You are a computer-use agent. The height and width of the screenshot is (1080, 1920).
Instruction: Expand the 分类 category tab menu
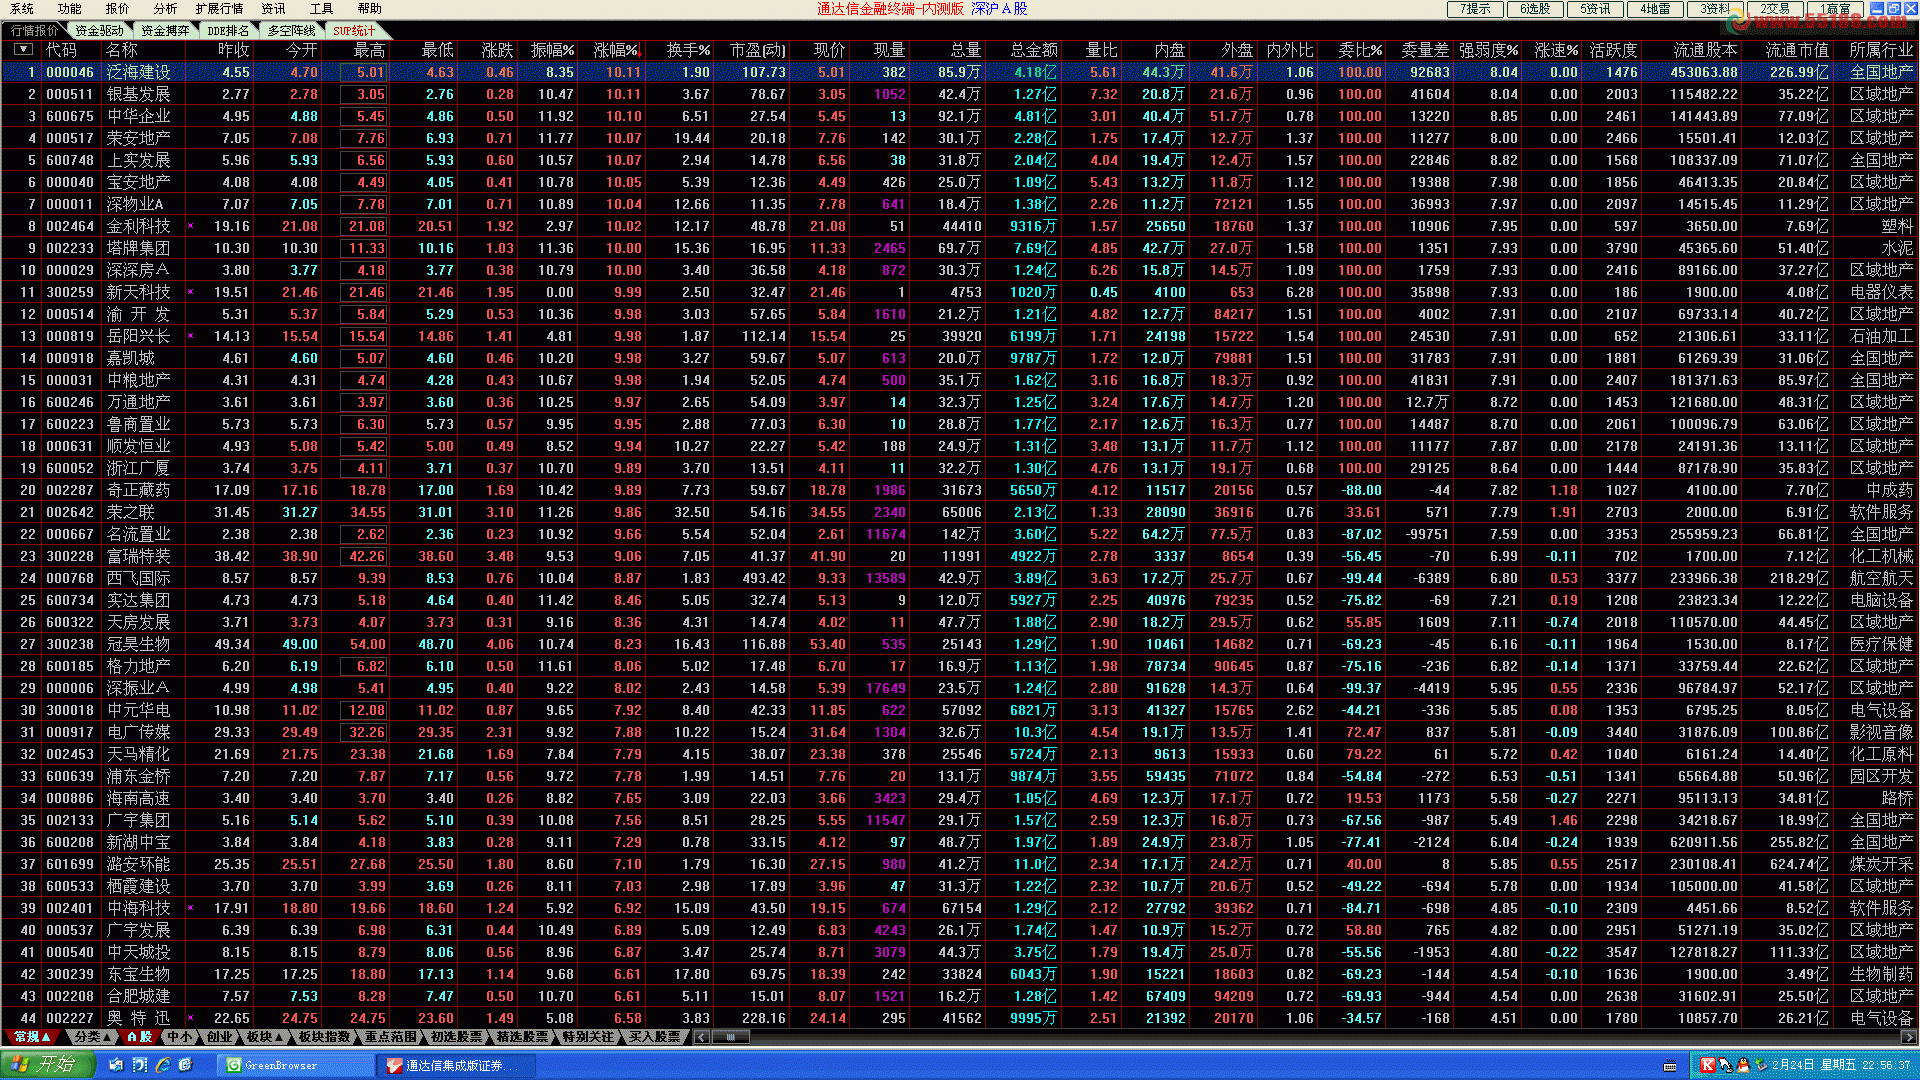pos(93,1037)
